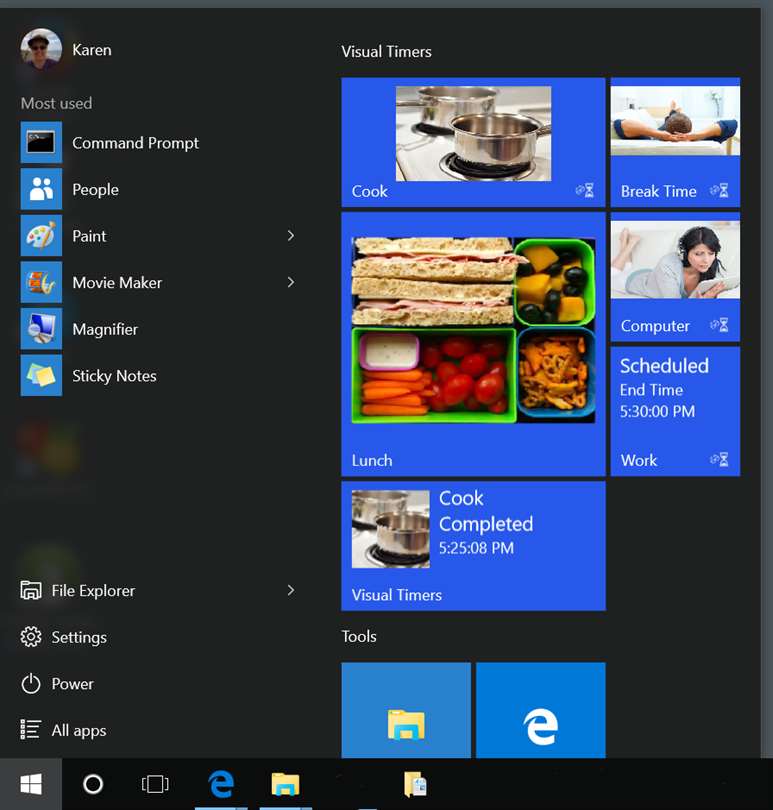773x810 pixels.
Task: Open the Work scheduled timer tile
Action: point(675,411)
